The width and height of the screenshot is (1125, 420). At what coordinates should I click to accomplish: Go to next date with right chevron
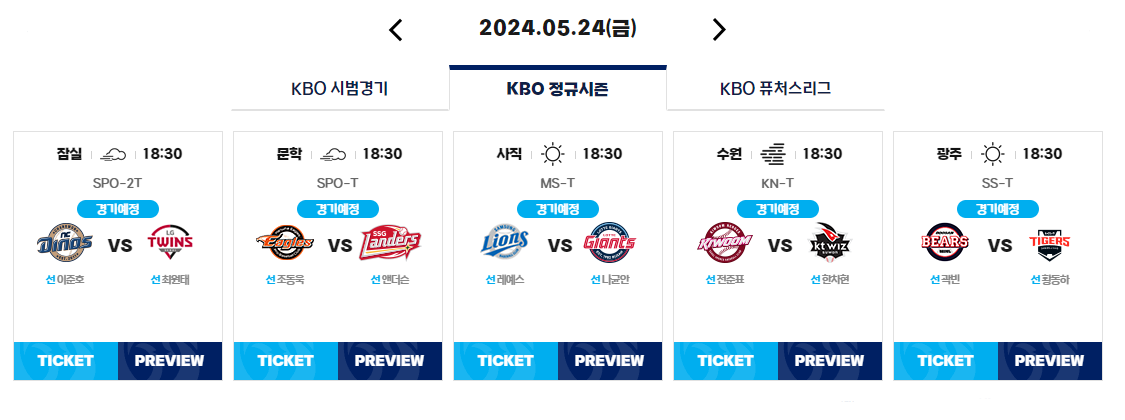(x=719, y=29)
